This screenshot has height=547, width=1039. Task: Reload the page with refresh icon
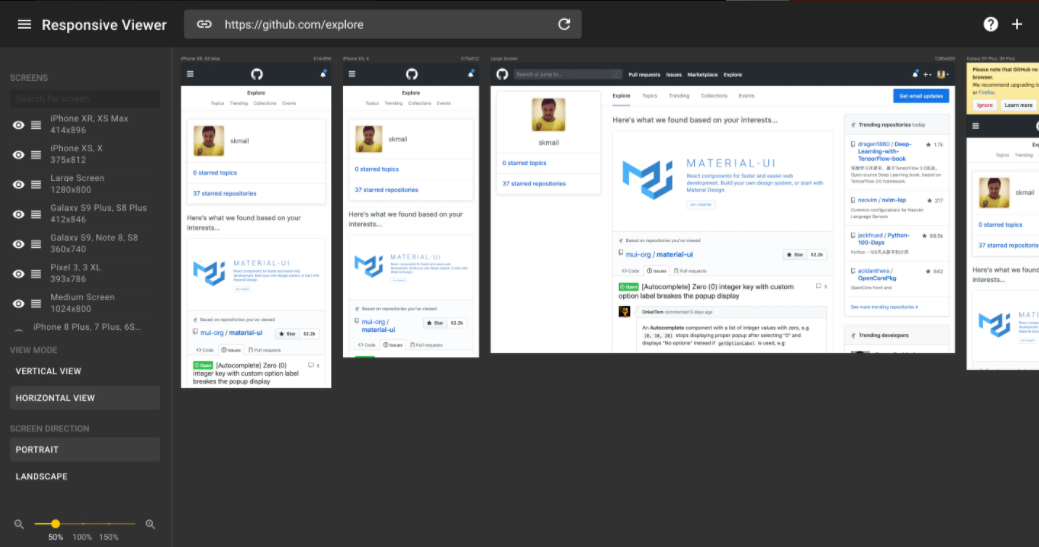(564, 25)
